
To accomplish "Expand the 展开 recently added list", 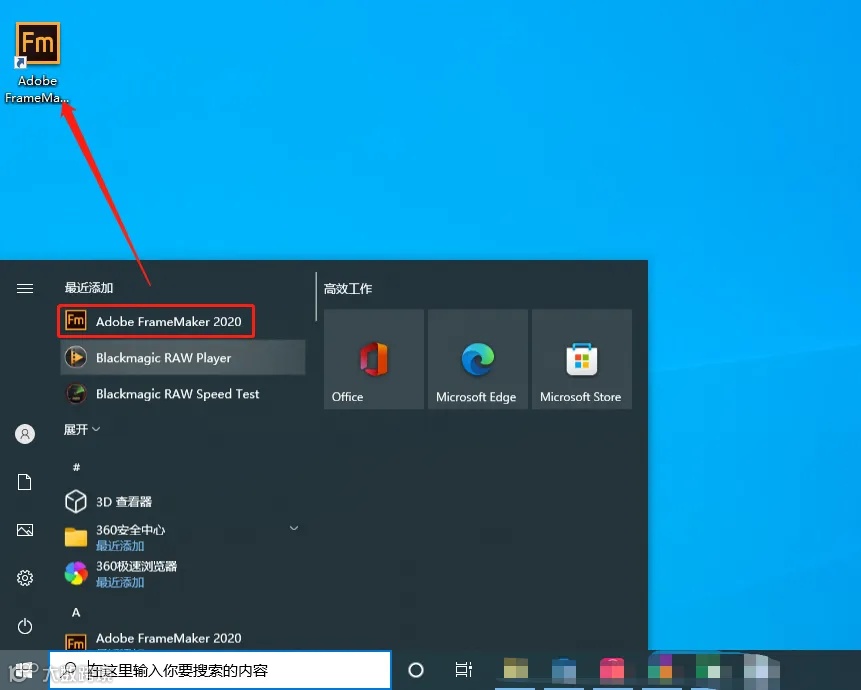I will tap(81, 429).
